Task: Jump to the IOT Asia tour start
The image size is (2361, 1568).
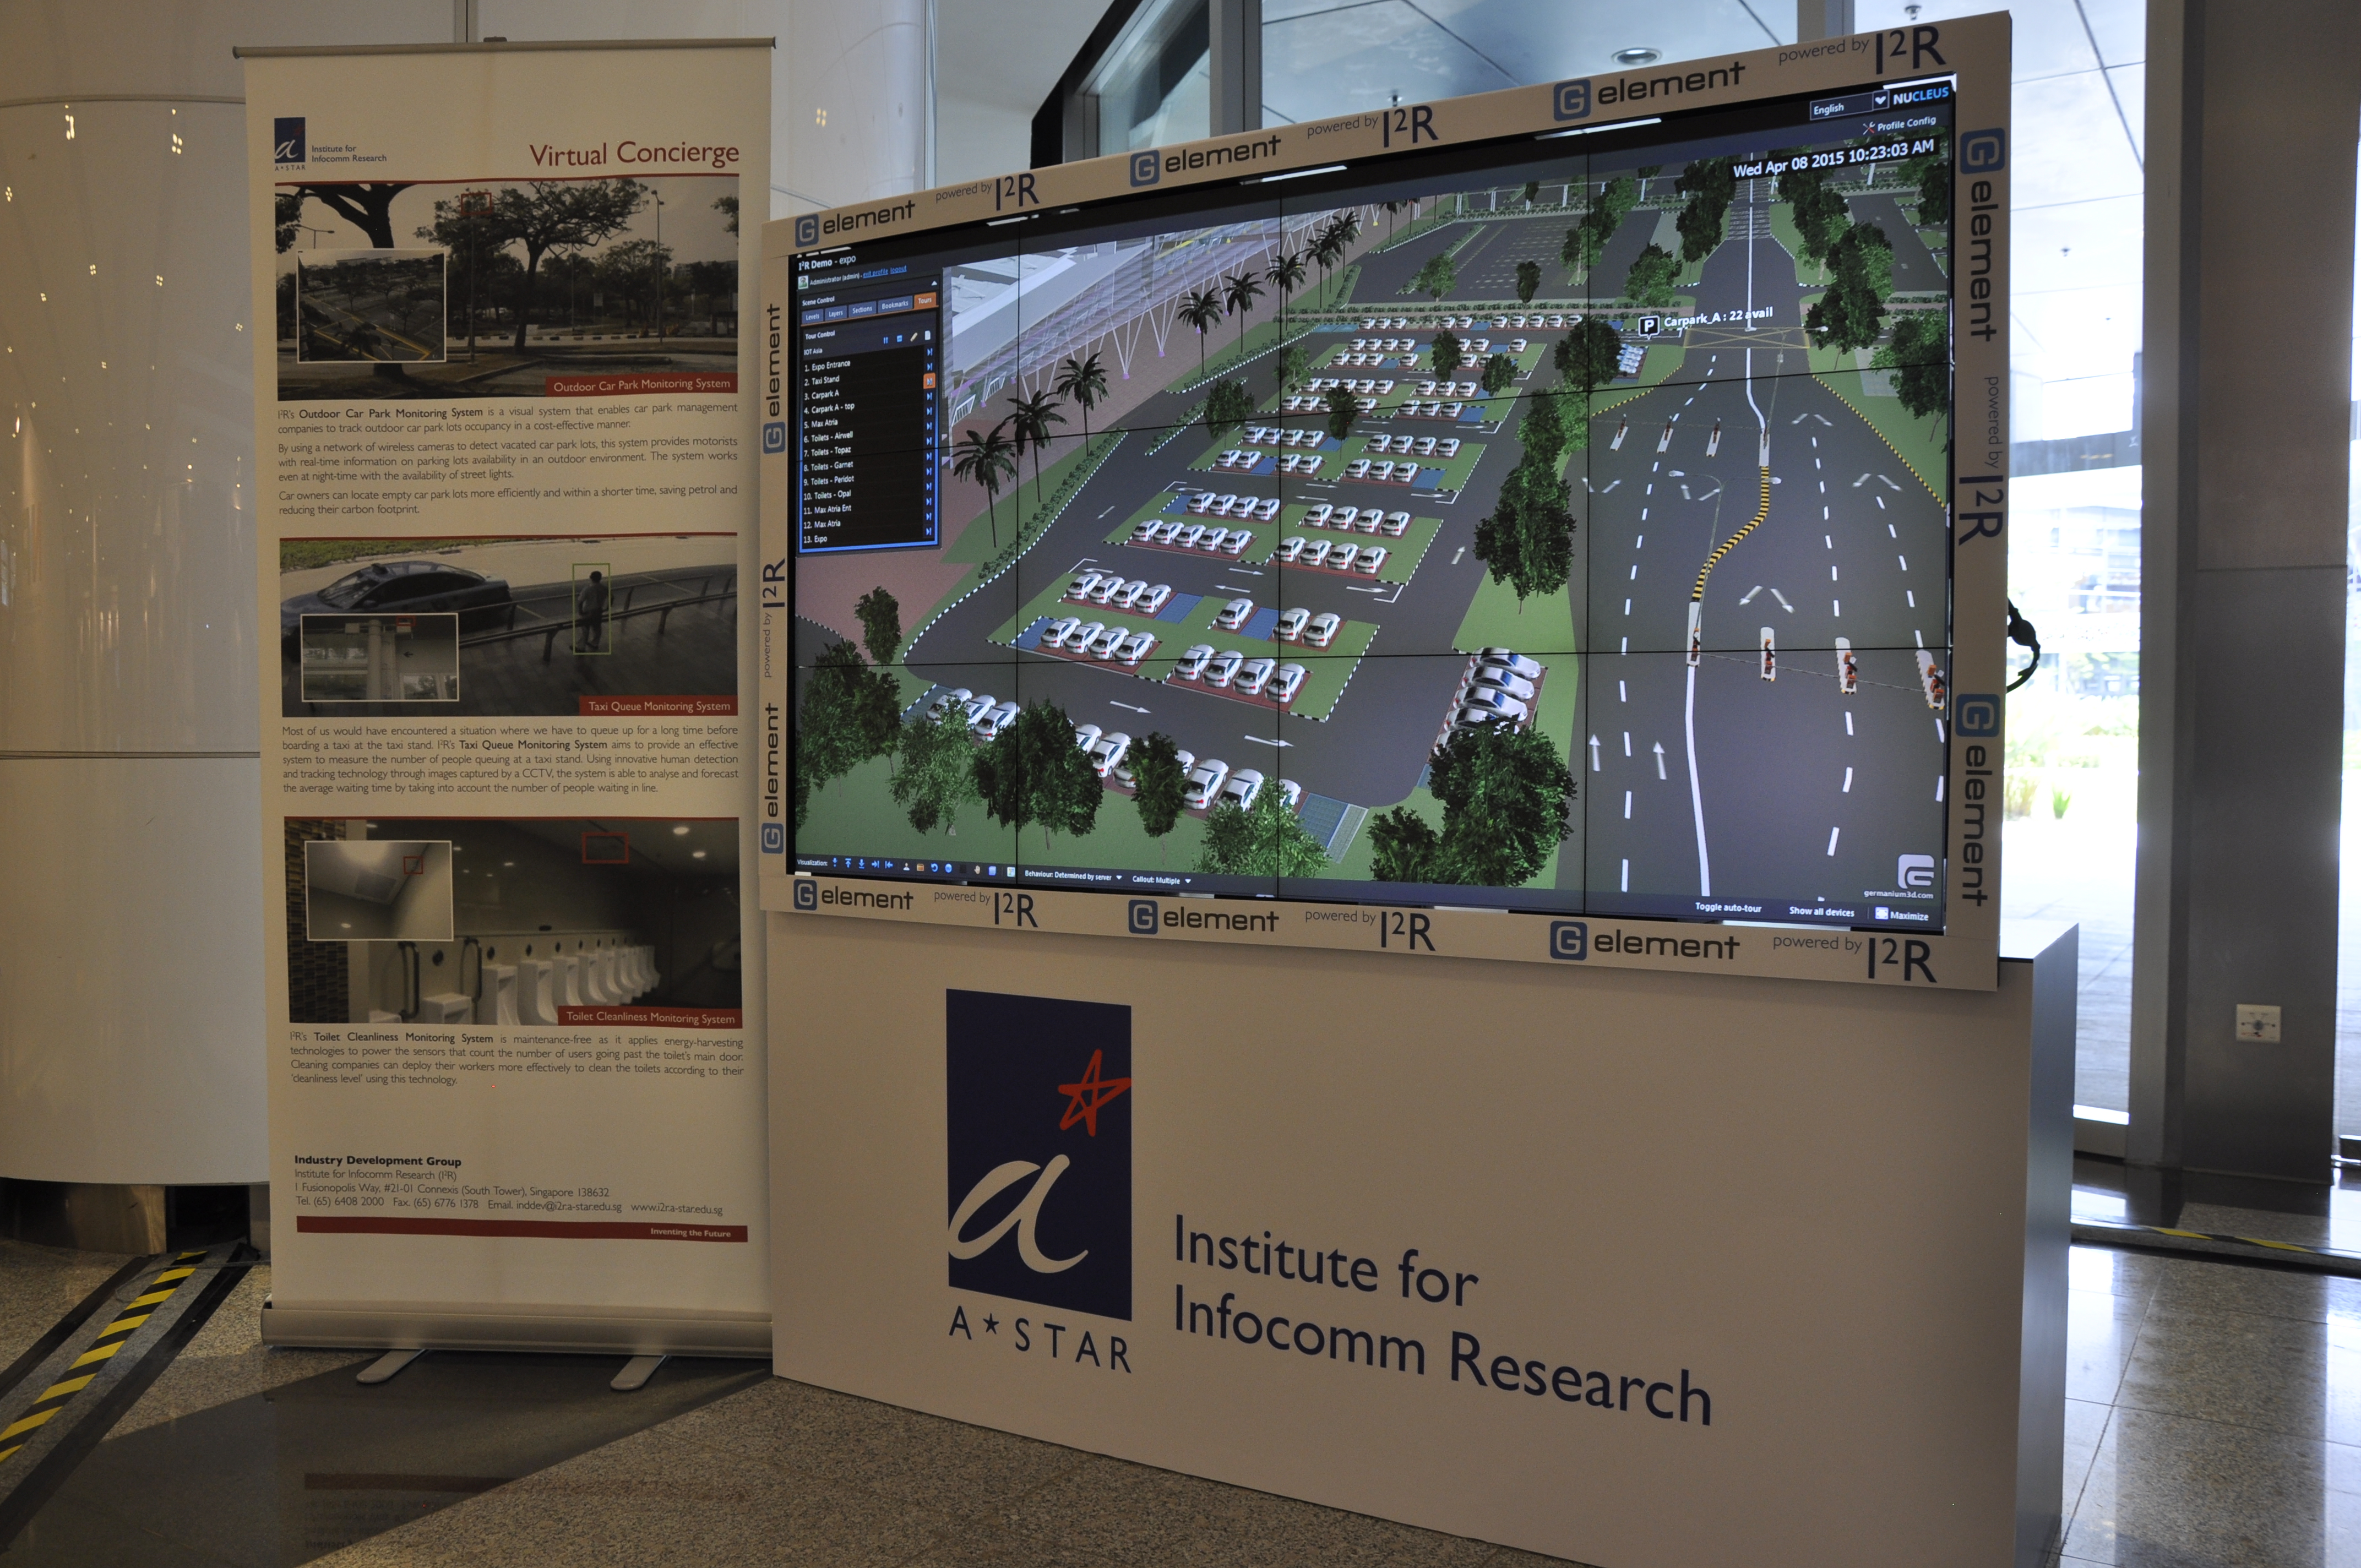Action: click(x=930, y=352)
